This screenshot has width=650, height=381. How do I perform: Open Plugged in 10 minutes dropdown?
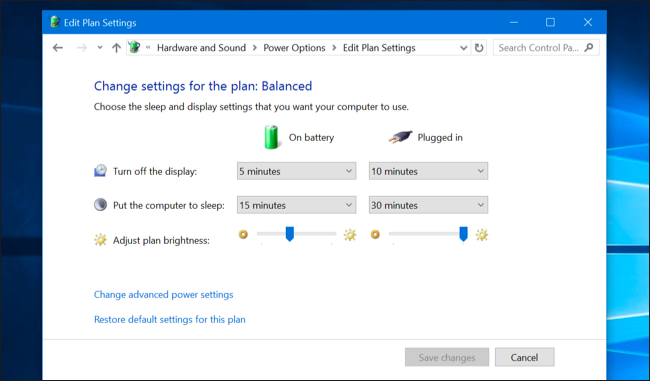(428, 171)
